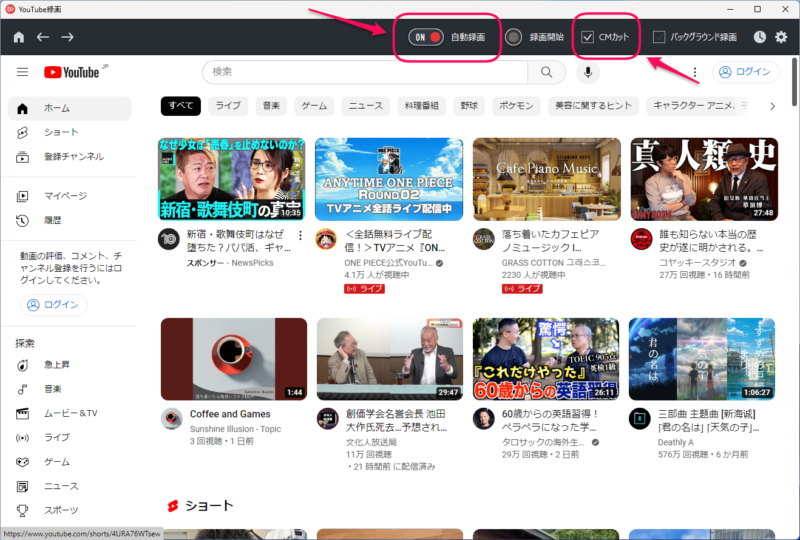Open the YouTube hamburger guide menu
The height and width of the screenshot is (540, 800).
[x=22, y=72]
